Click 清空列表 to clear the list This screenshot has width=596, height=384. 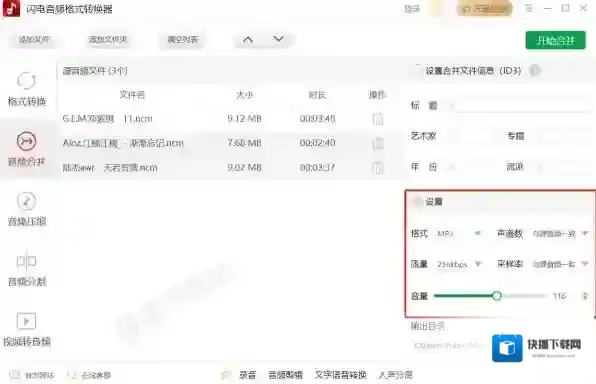183,40
